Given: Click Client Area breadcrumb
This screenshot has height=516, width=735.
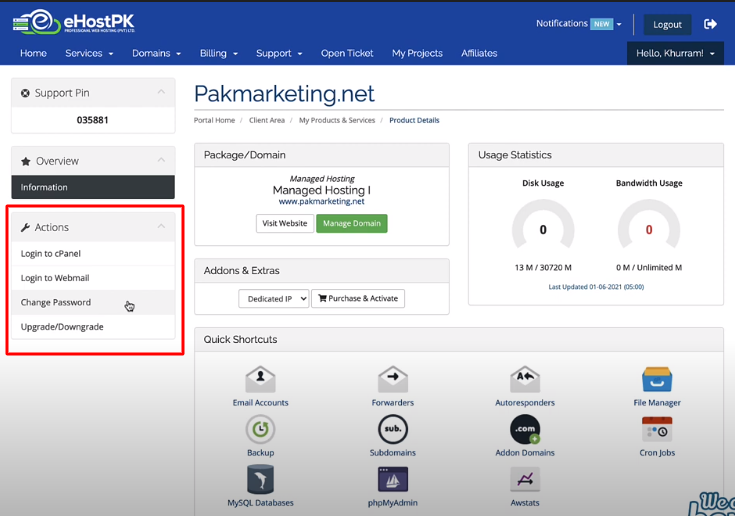Looking at the screenshot, I should pos(267,120).
